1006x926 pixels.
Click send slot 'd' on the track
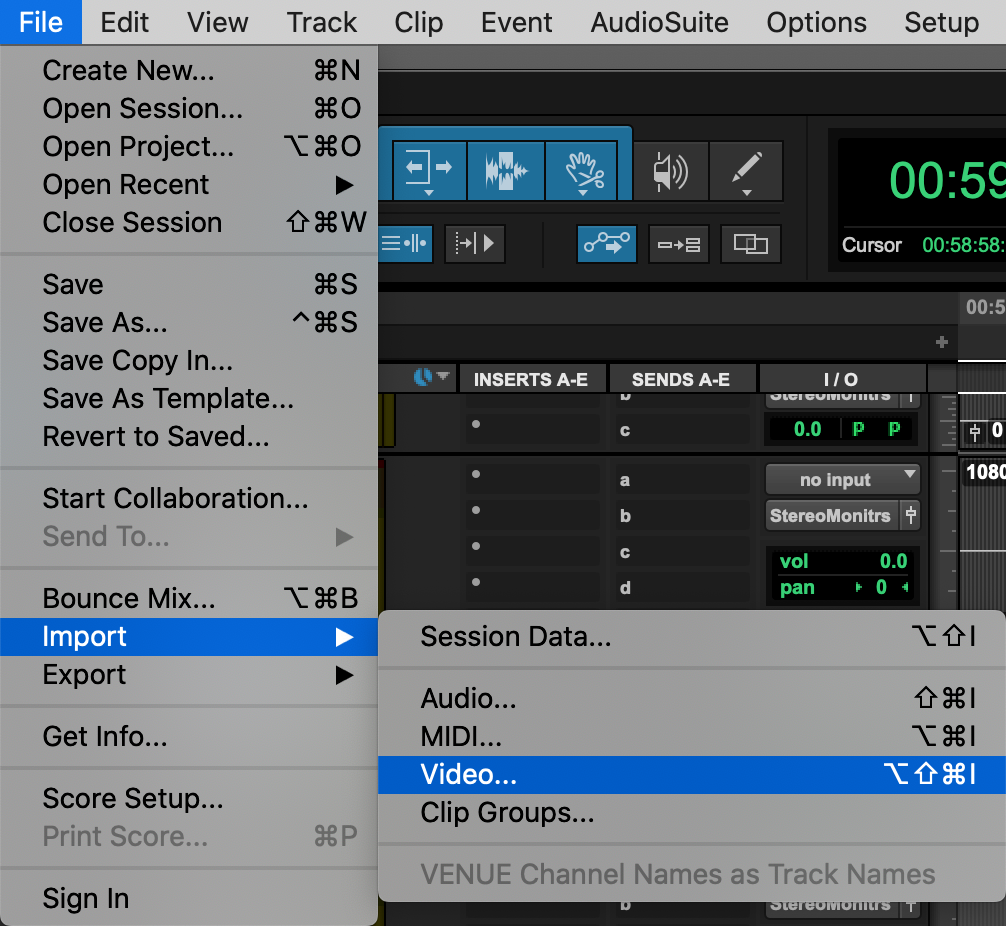click(681, 587)
